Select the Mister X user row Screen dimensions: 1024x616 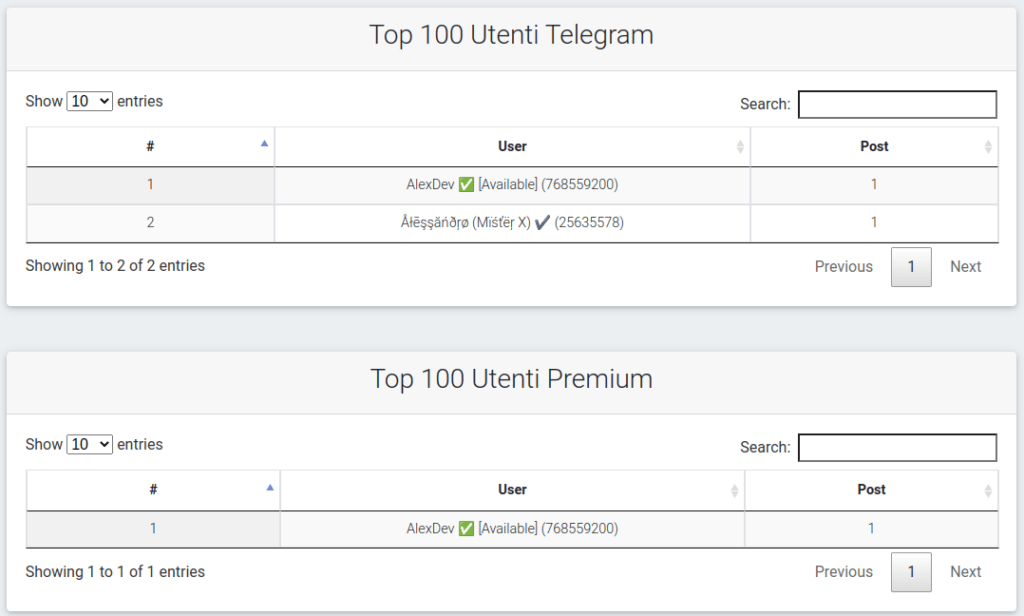(x=511, y=223)
